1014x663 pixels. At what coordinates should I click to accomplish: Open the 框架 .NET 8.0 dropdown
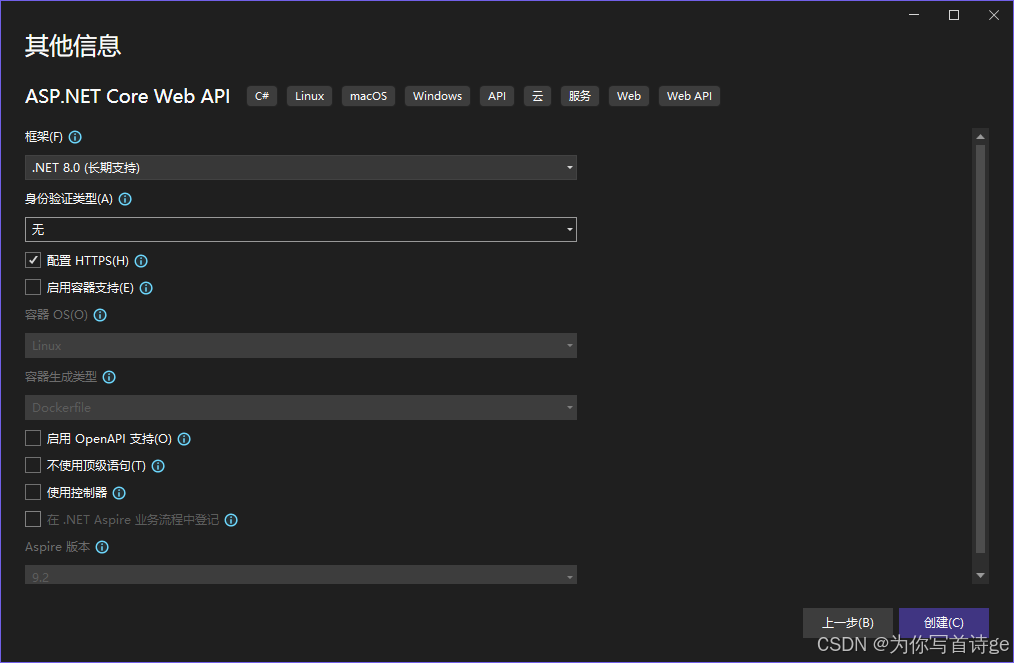coord(301,168)
